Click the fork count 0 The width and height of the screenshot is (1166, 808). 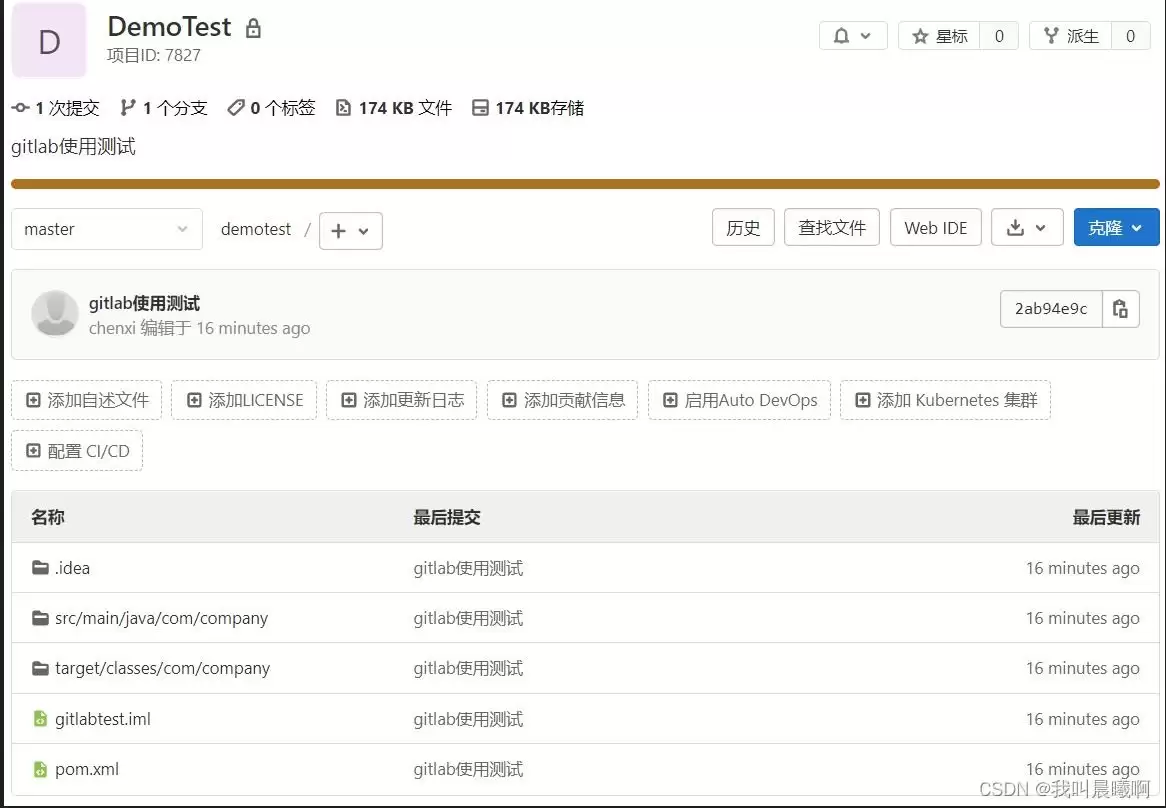(1130, 36)
